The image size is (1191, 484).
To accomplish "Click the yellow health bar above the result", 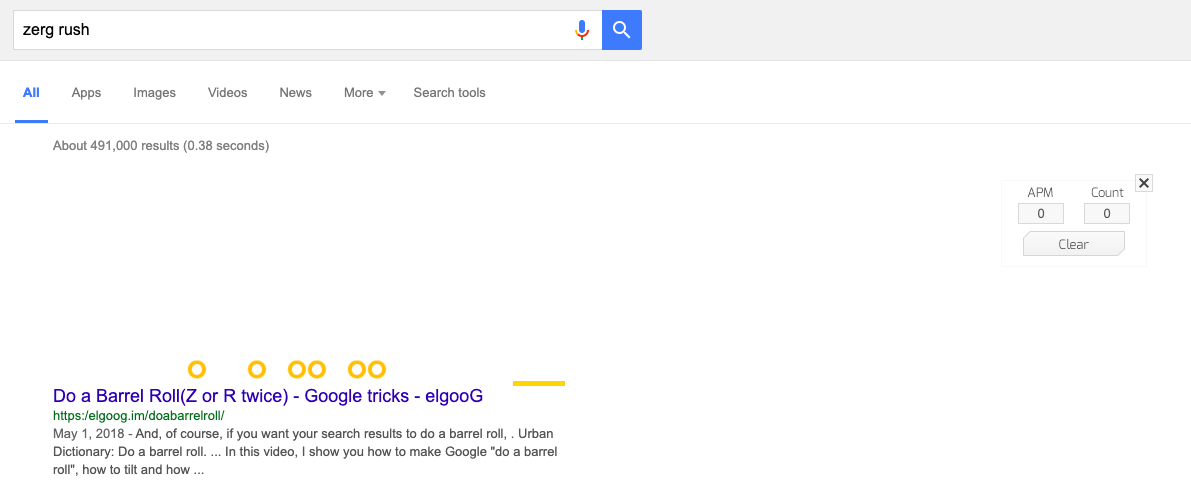I will click(539, 383).
